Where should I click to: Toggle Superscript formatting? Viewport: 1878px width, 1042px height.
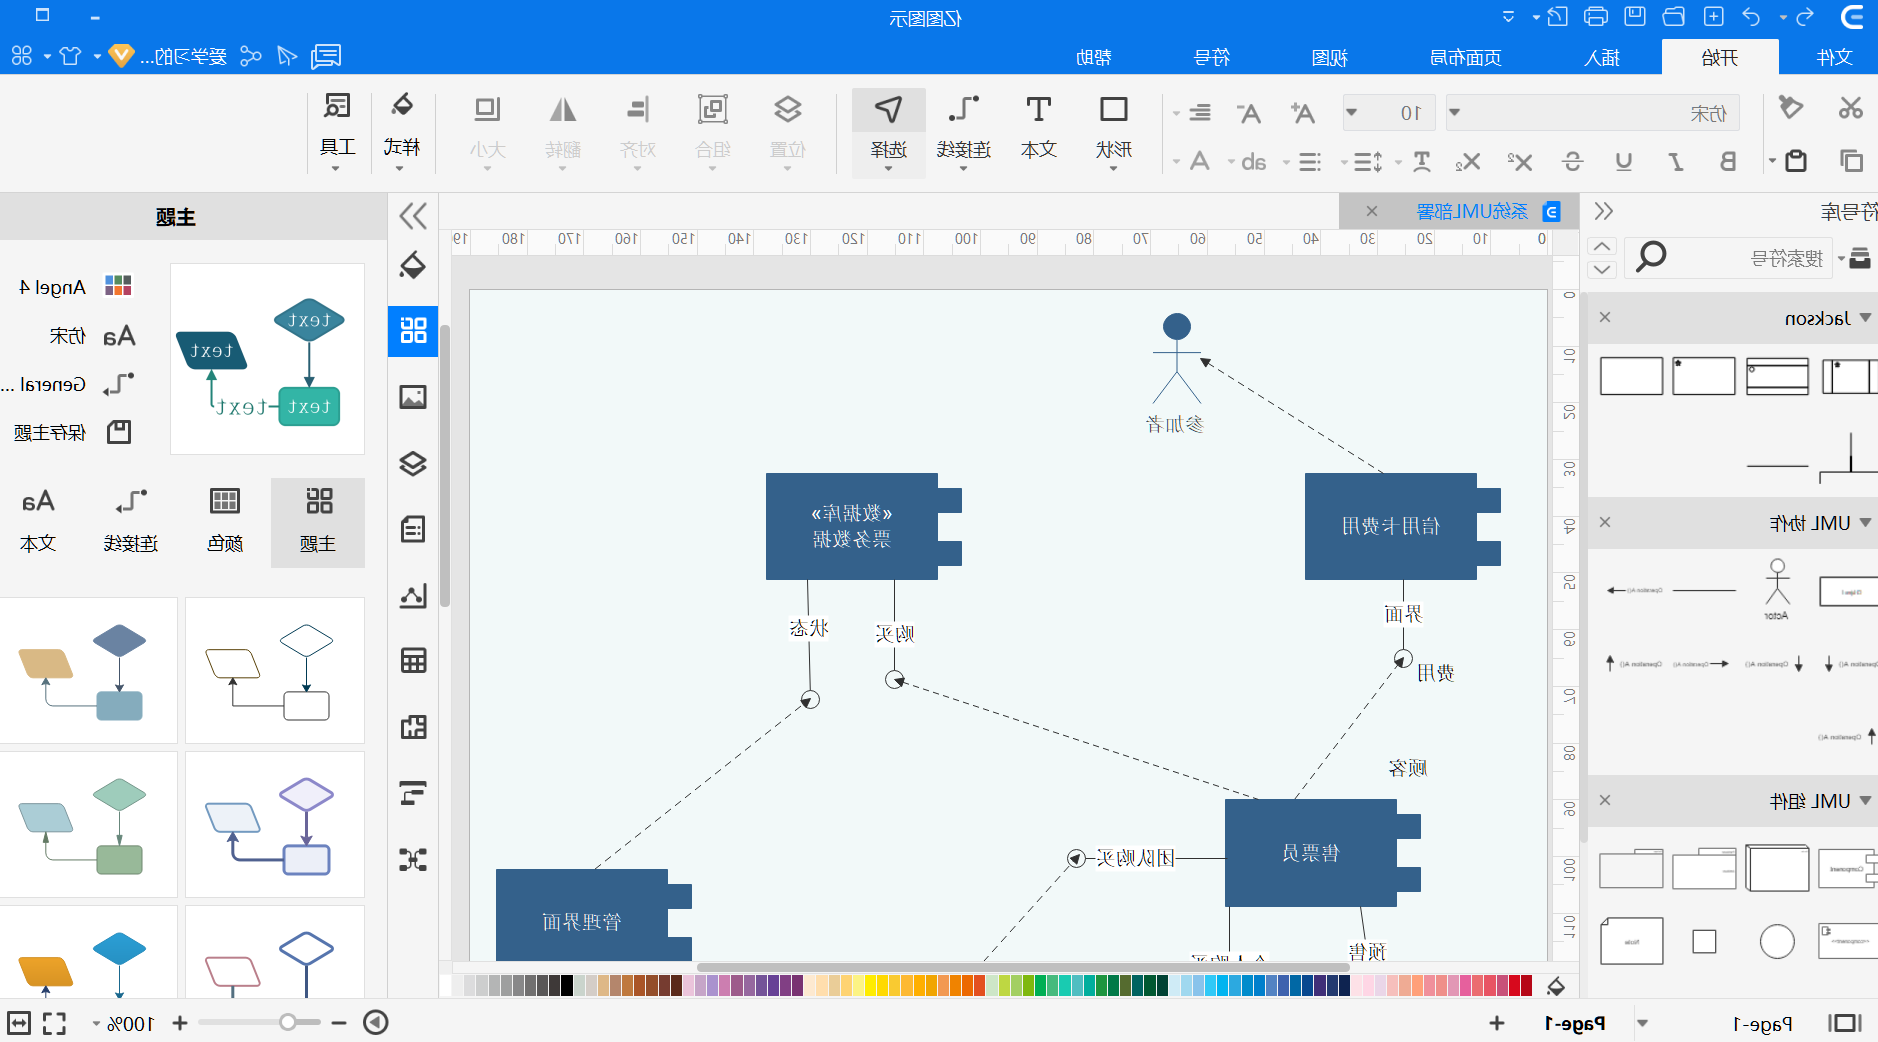[1520, 161]
